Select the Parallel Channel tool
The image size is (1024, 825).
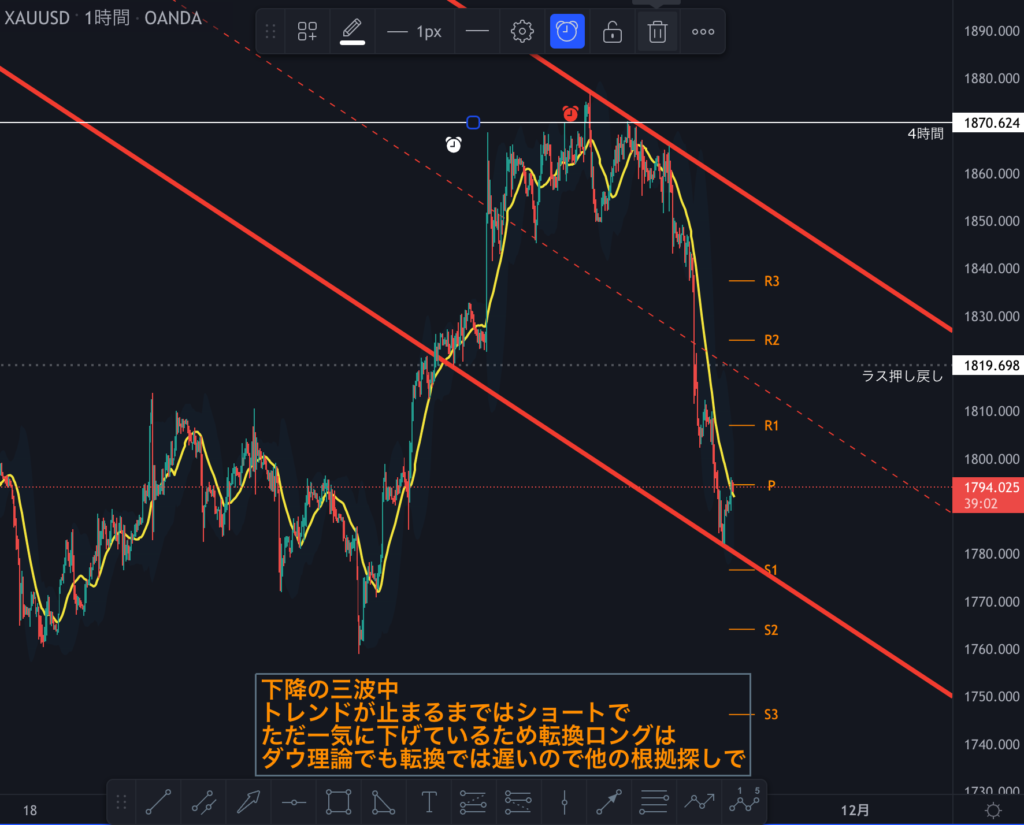pos(204,802)
